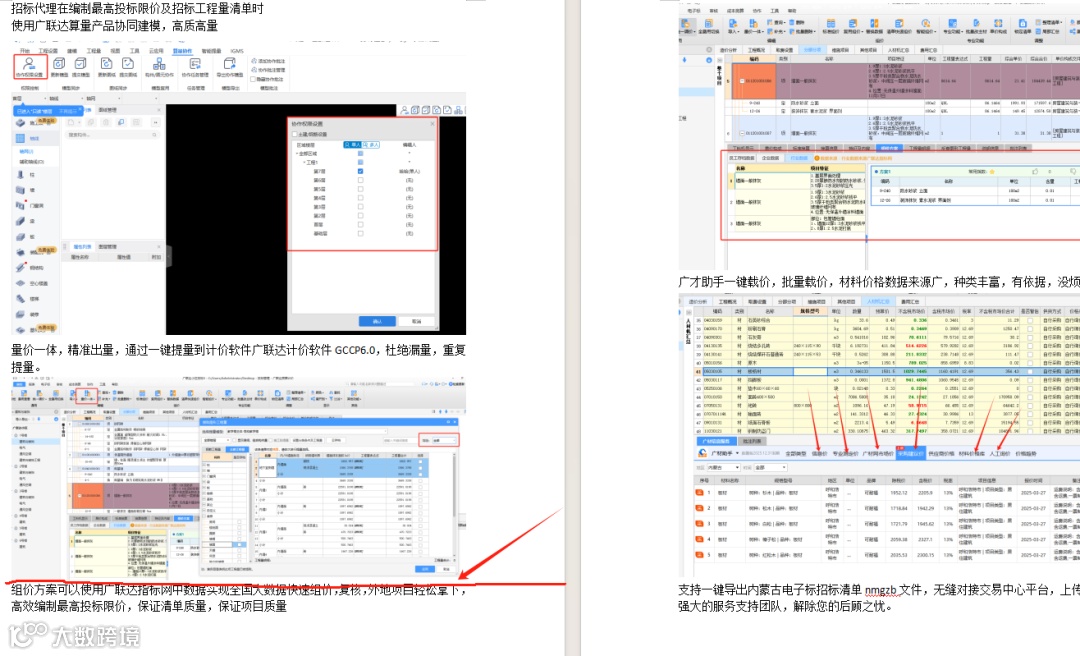This screenshot has width=1080, height=656.
Task: Click the blue confirm button in 量价一体 dialog
Action: click(x=424, y=569)
